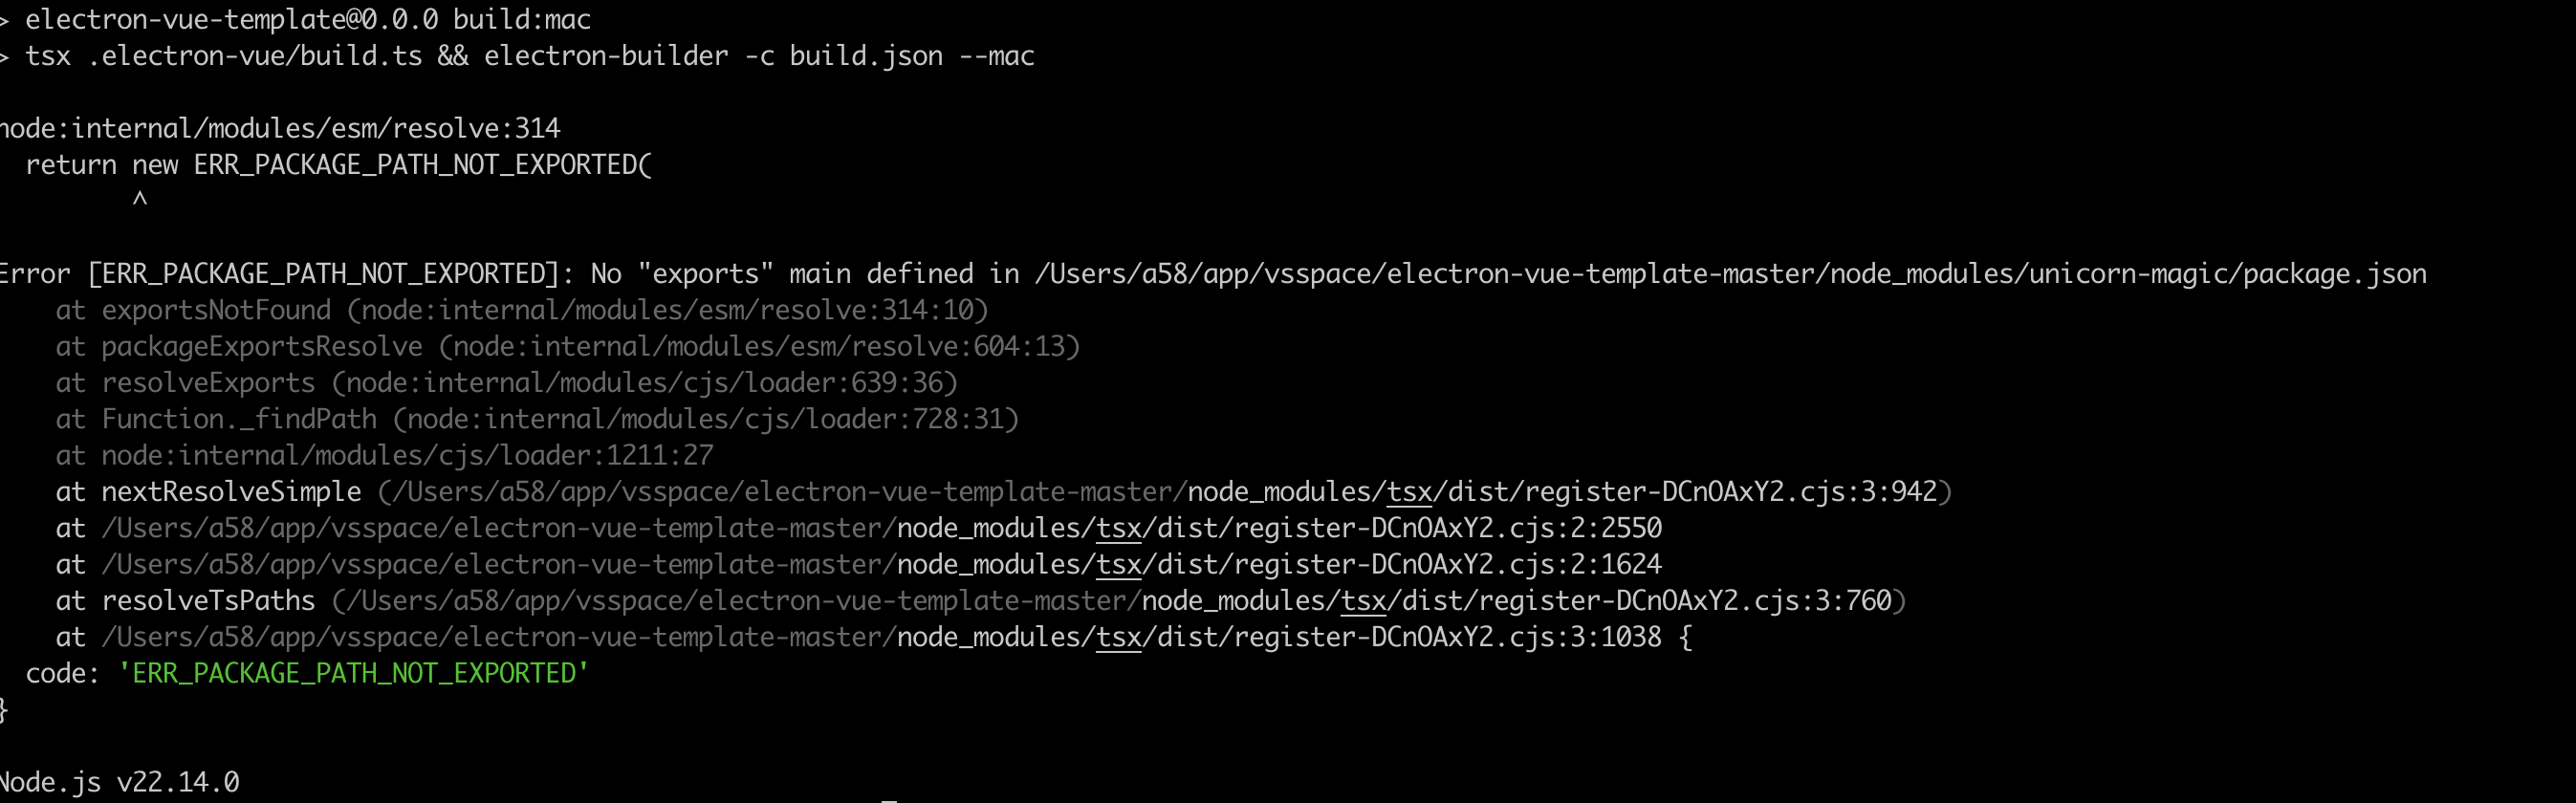The image size is (2576, 803).
Task: Click the cjs/loader:1211:27 stack frame
Action: click(385, 456)
